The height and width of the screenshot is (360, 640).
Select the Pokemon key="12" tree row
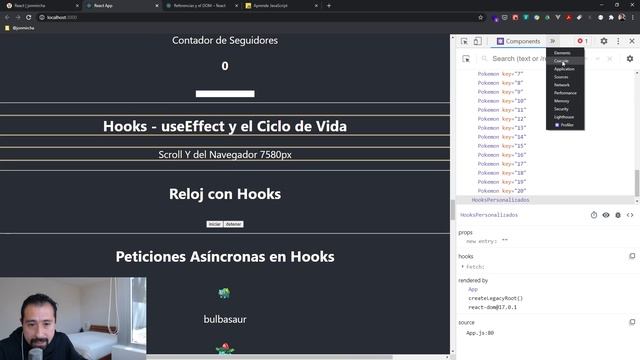(502, 119)
